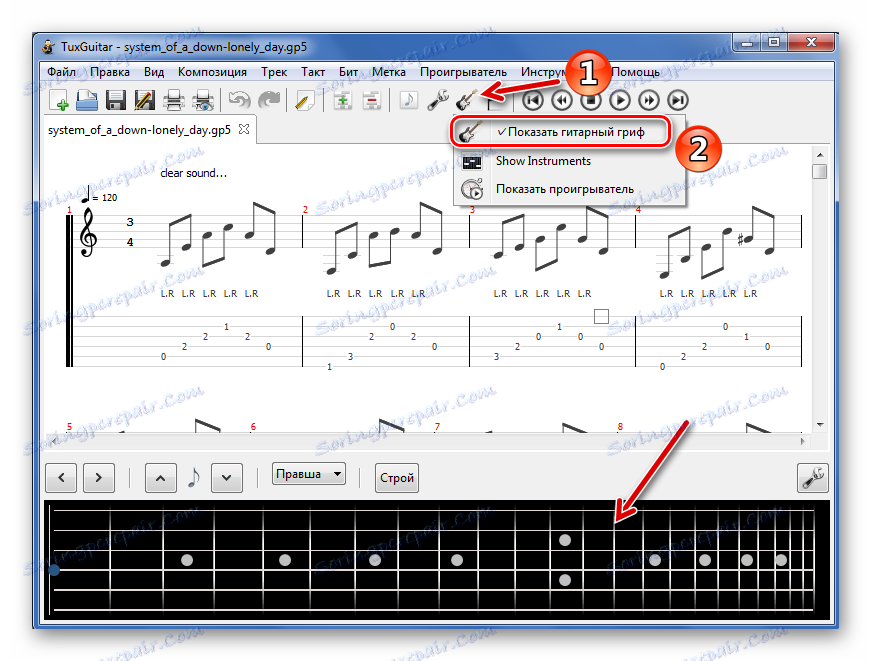Close the system_of_a_down-lonely_day.gp5 tab

pos(243,129)
